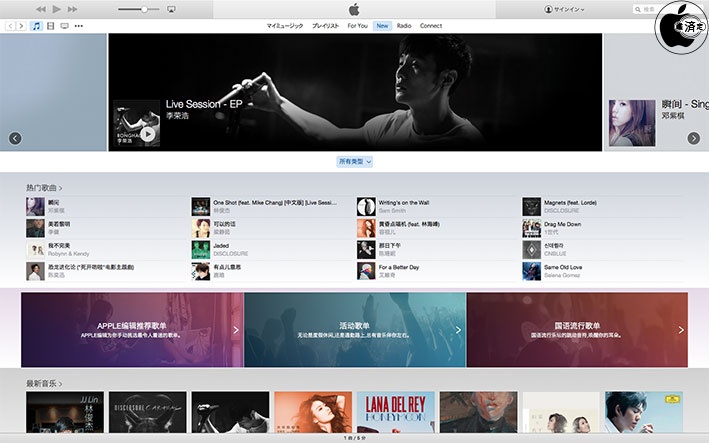Open the プレイリスト tab
Viewport: 709px width, 443px height.
tap(326, 26)
